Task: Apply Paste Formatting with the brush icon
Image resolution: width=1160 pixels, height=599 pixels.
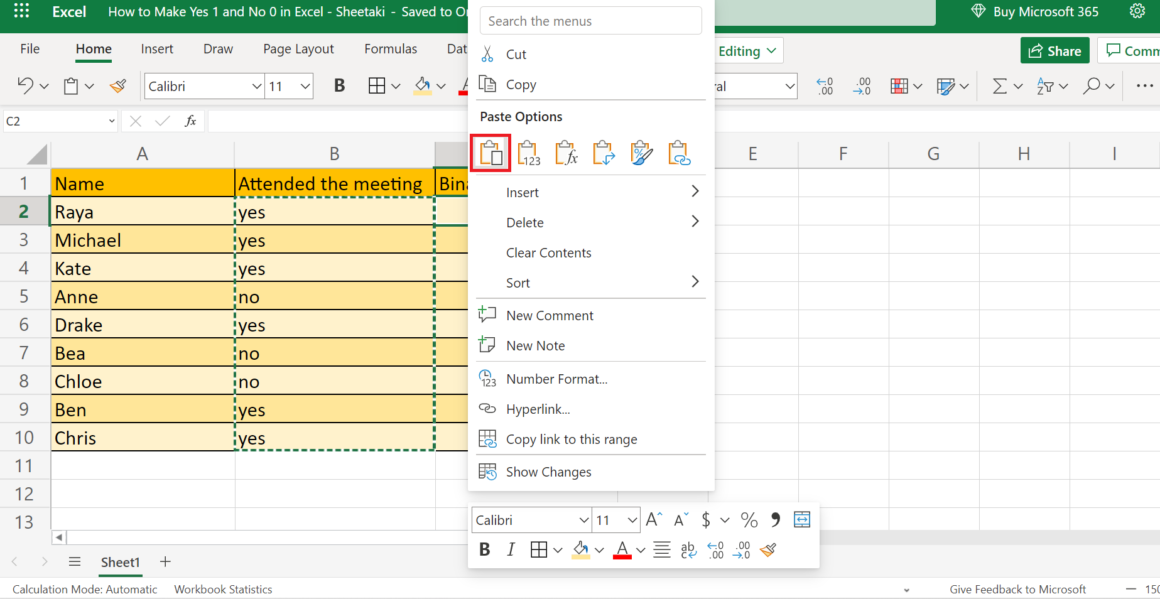Action: pyautogui.click(x=641, y=152)
